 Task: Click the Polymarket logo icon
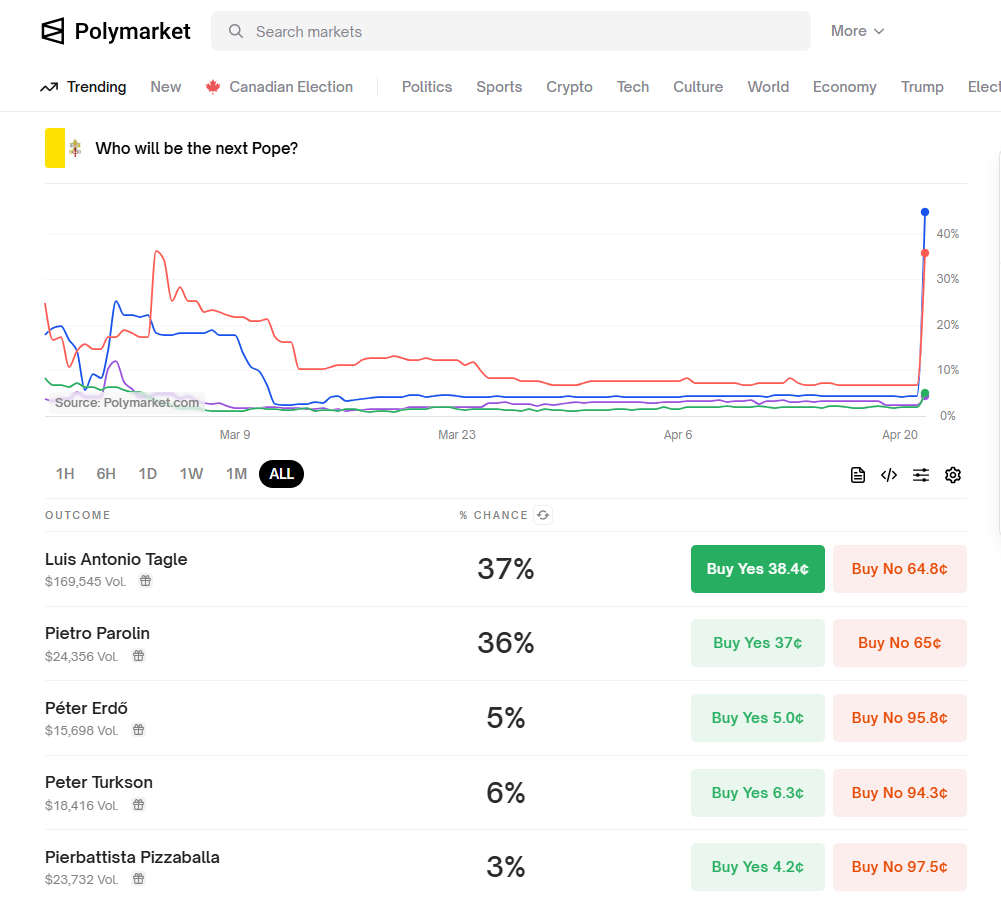tap(53, 31)
